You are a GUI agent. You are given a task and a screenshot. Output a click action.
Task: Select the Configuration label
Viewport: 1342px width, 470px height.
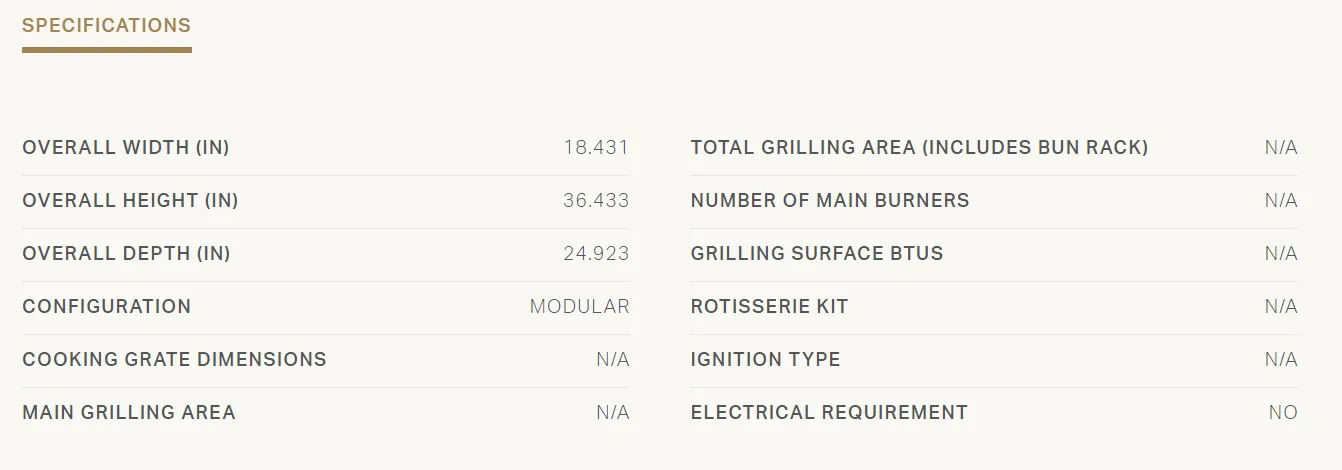coord(106,307)
